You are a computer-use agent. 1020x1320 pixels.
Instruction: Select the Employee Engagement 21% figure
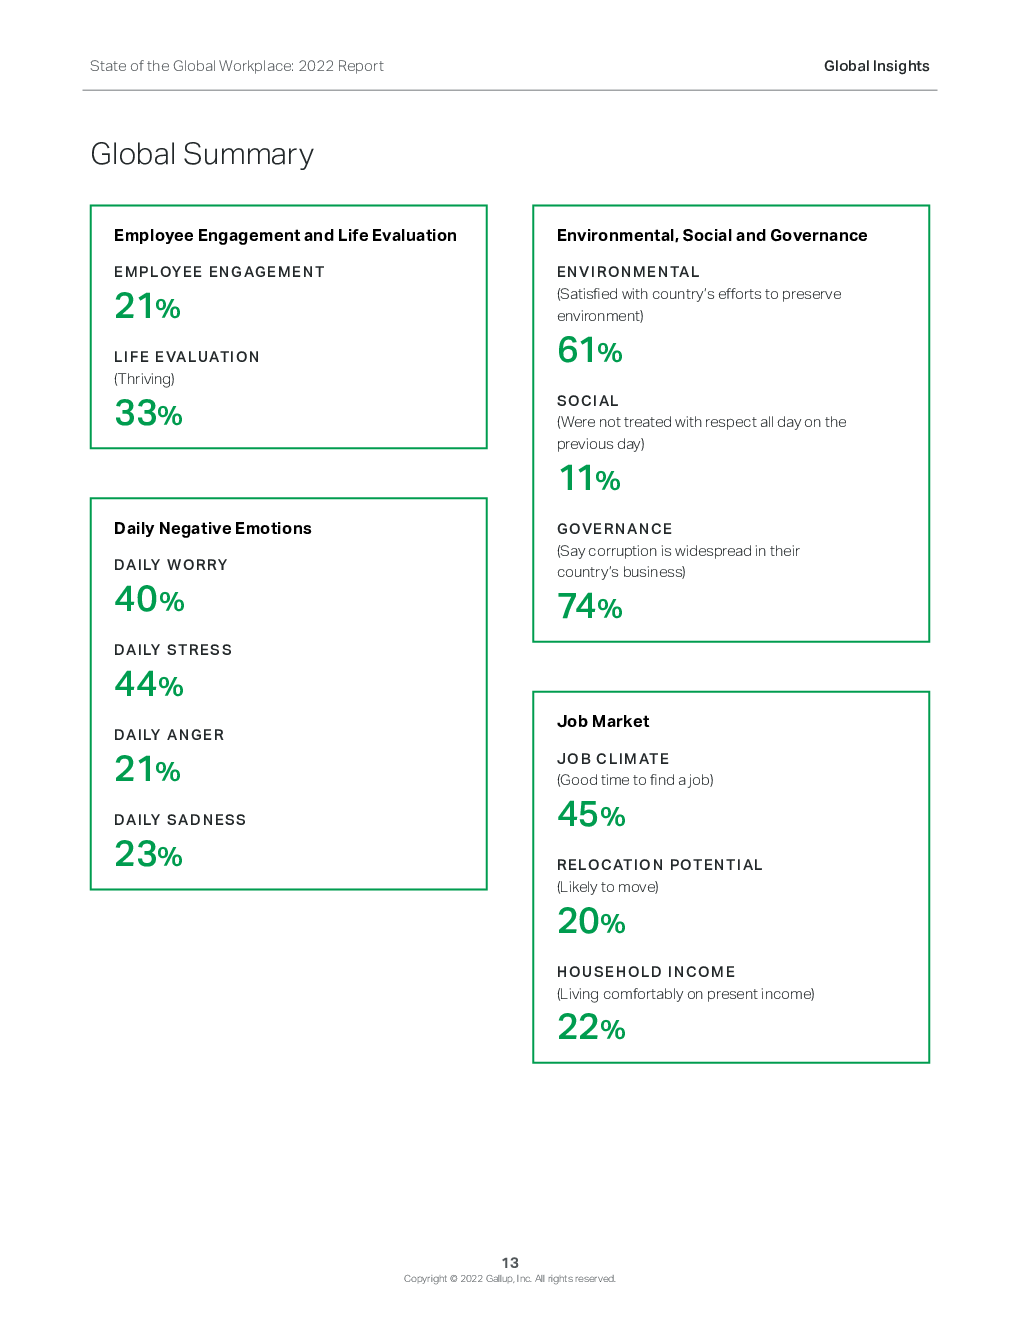(x=147, y=306)
